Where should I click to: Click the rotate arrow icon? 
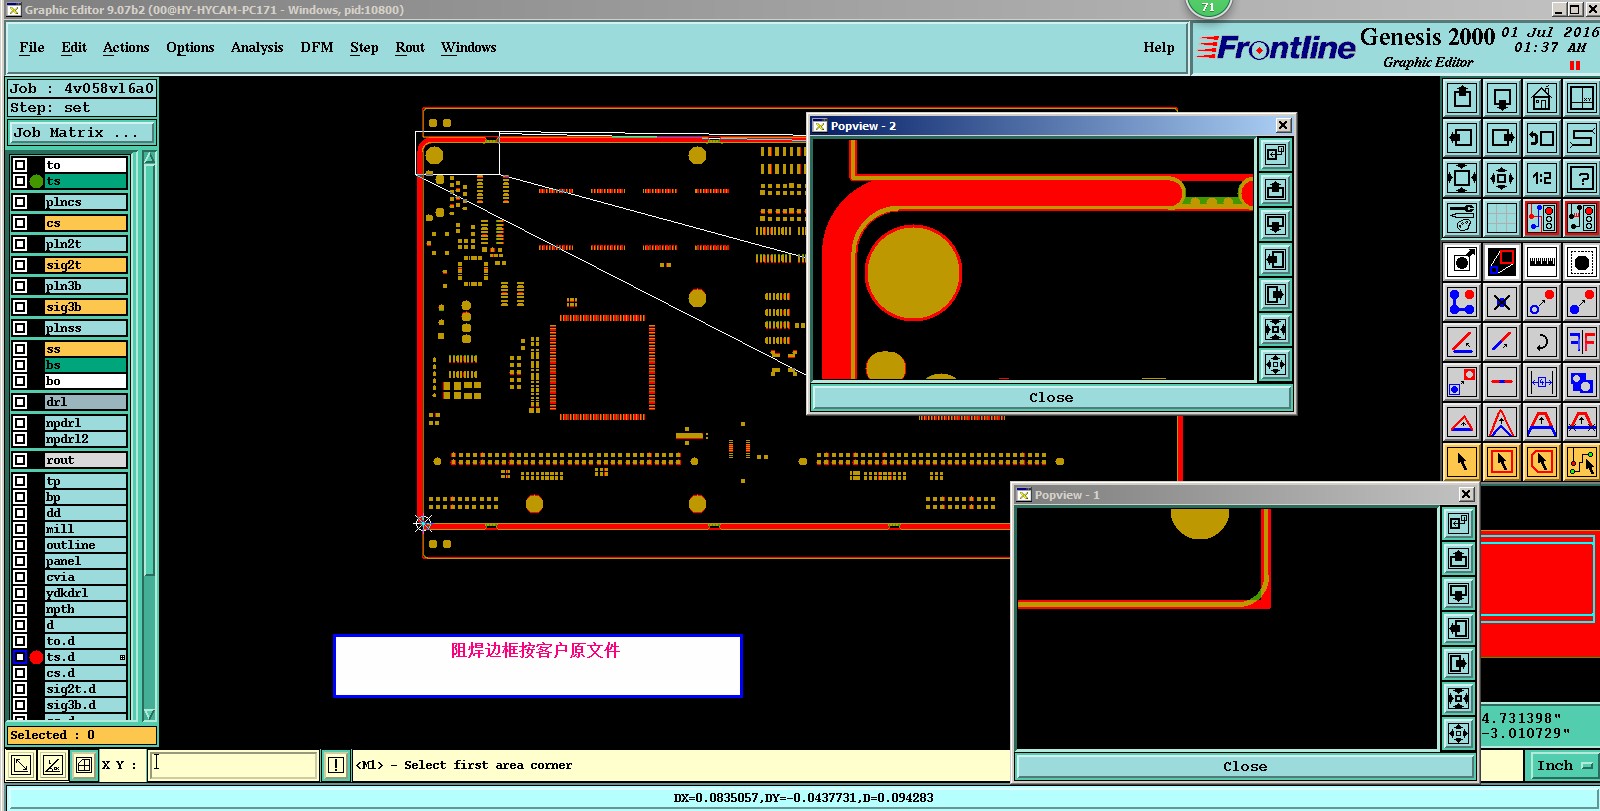[1542, 342]
